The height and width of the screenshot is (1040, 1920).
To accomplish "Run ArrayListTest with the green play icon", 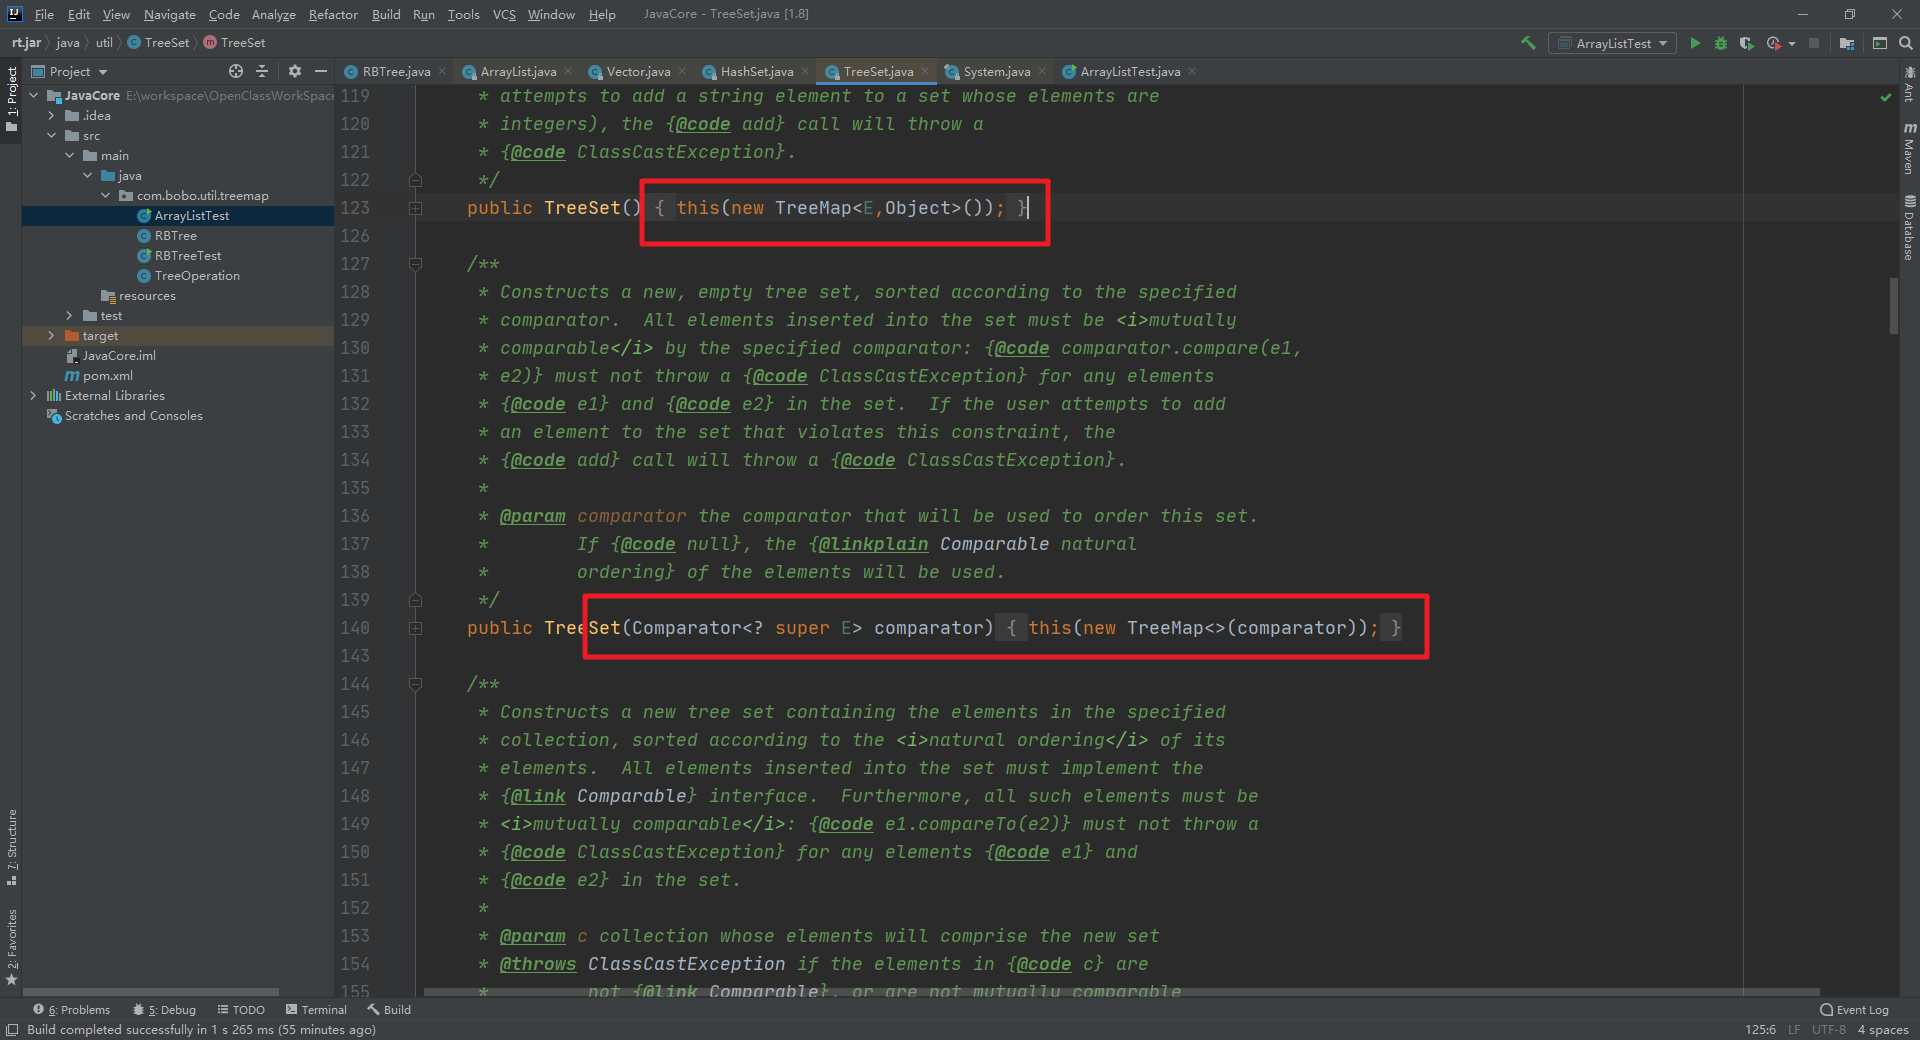I will point(1695,43).
